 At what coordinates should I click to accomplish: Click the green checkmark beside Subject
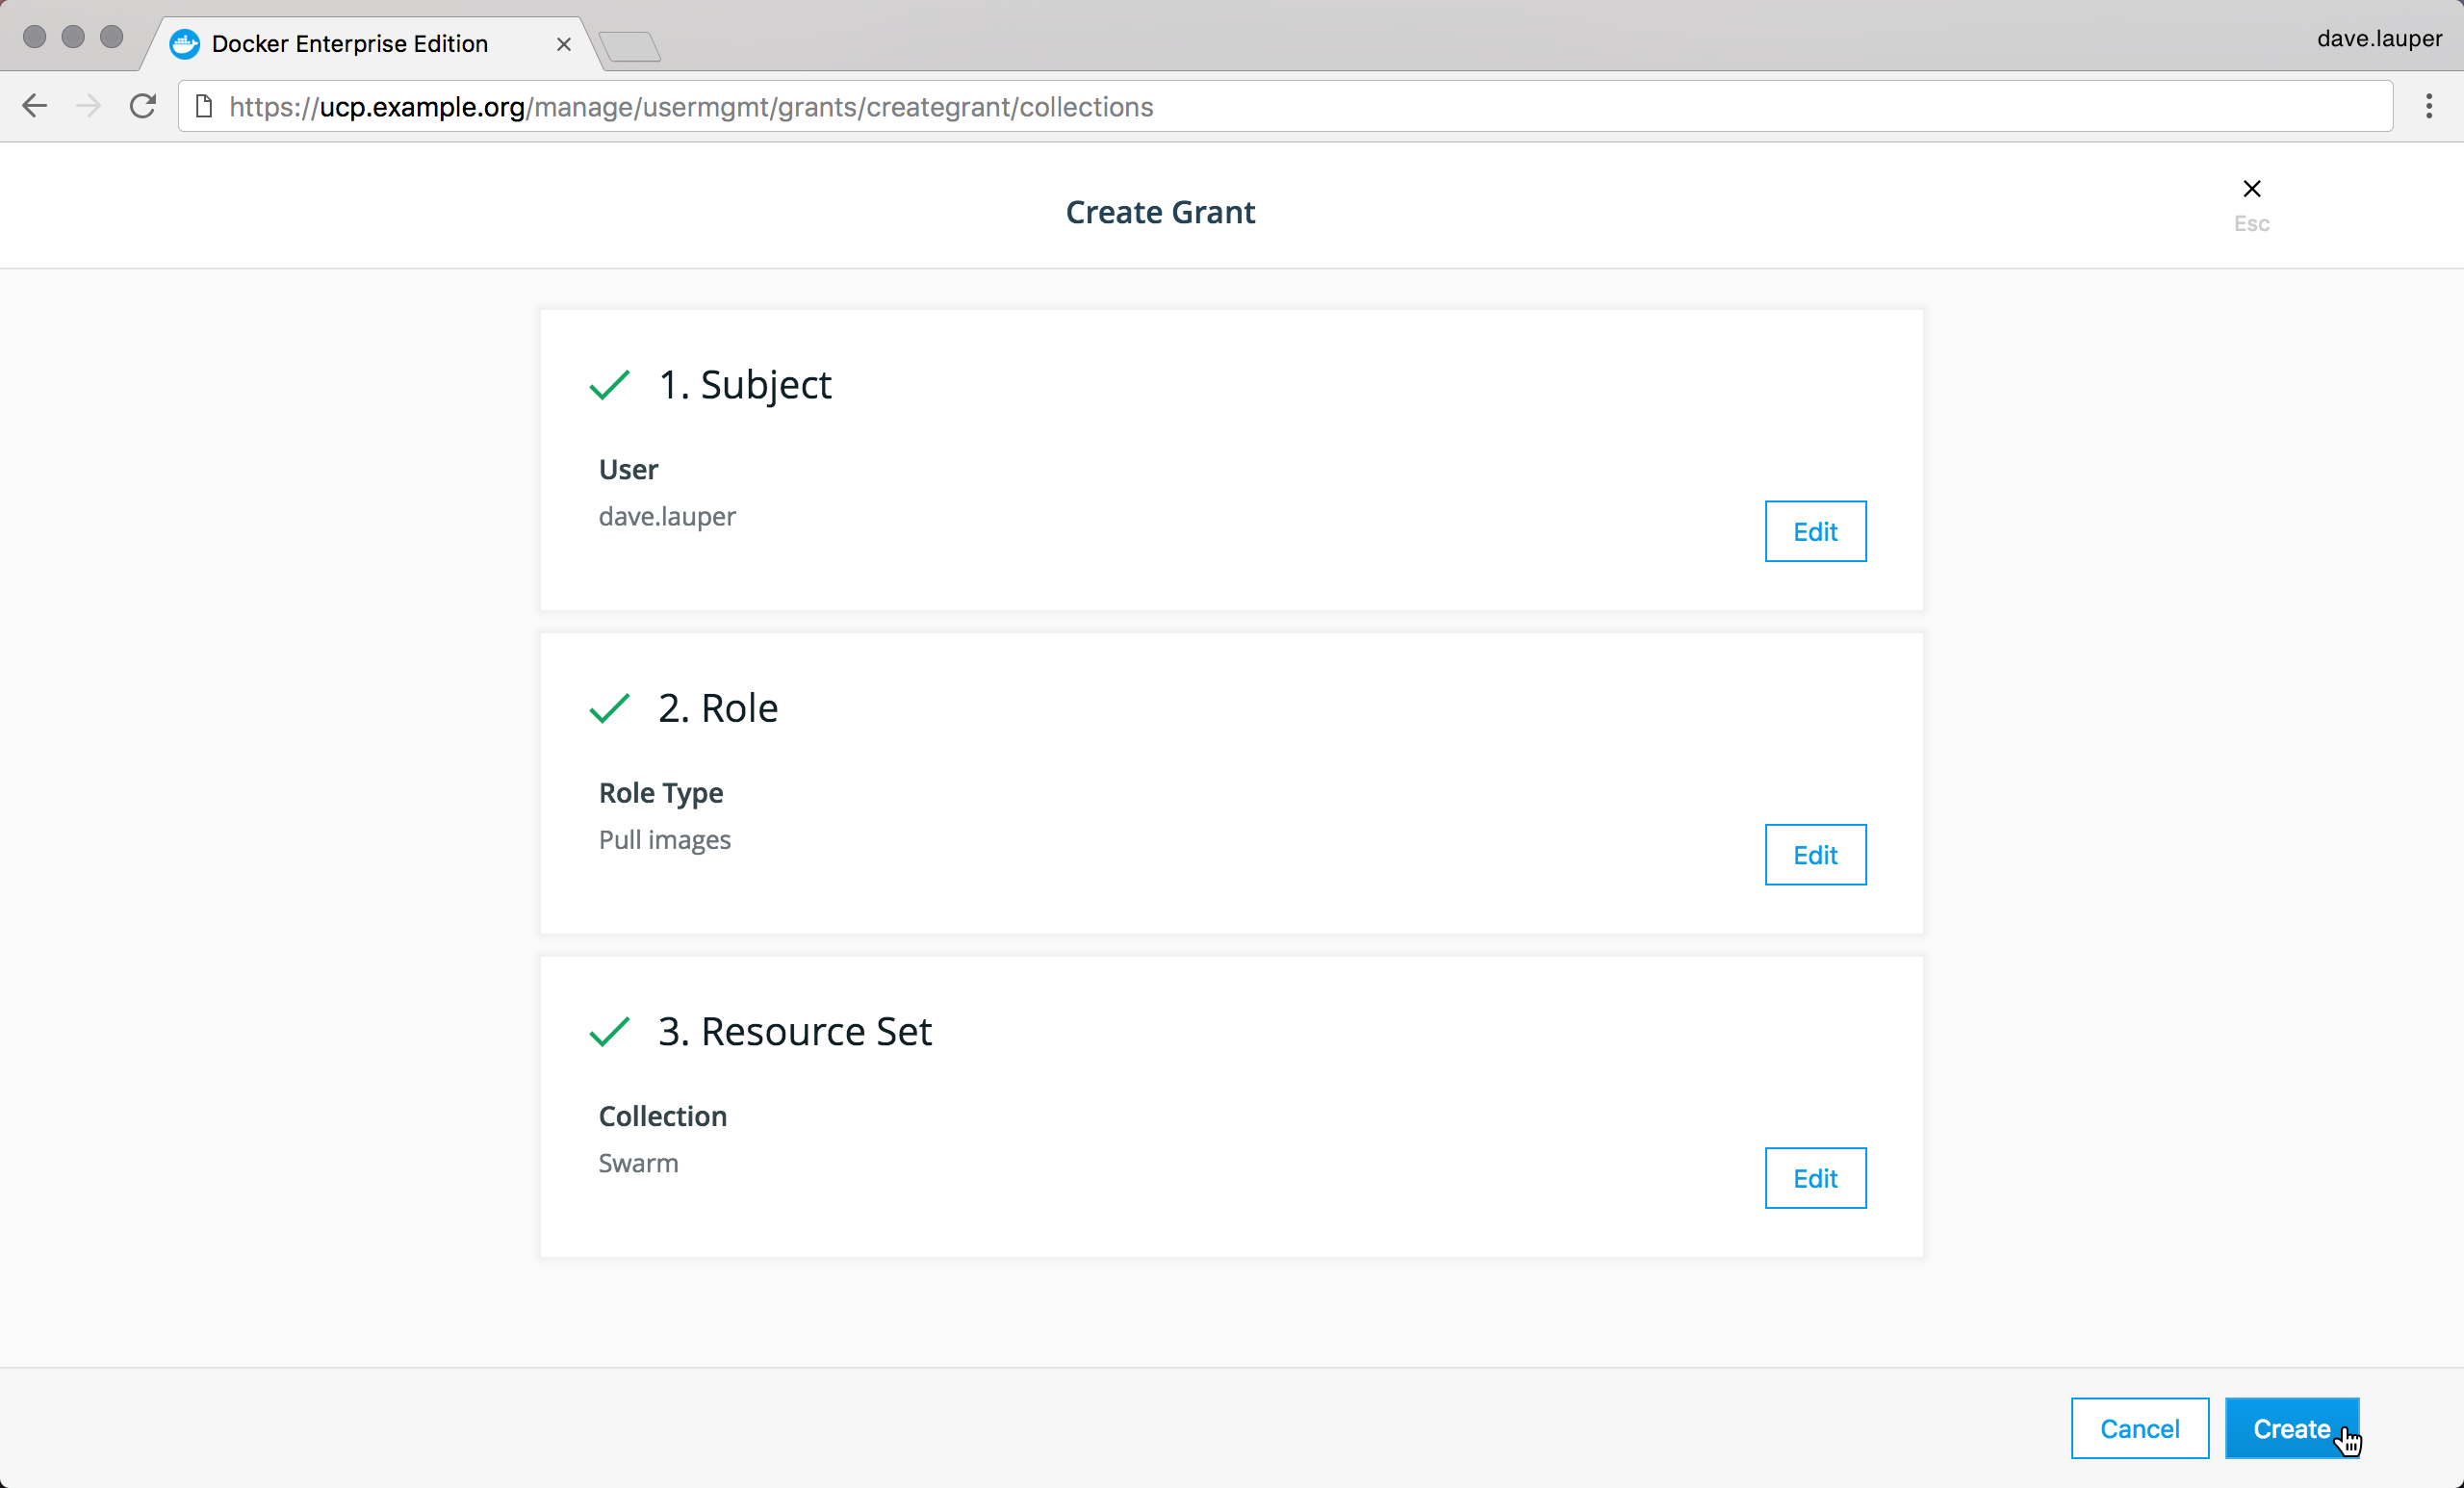point(609,385)
